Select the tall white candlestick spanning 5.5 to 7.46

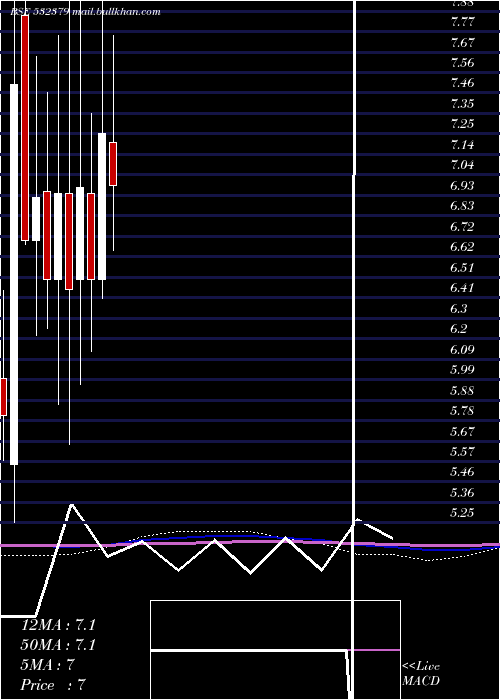(14, 274)
